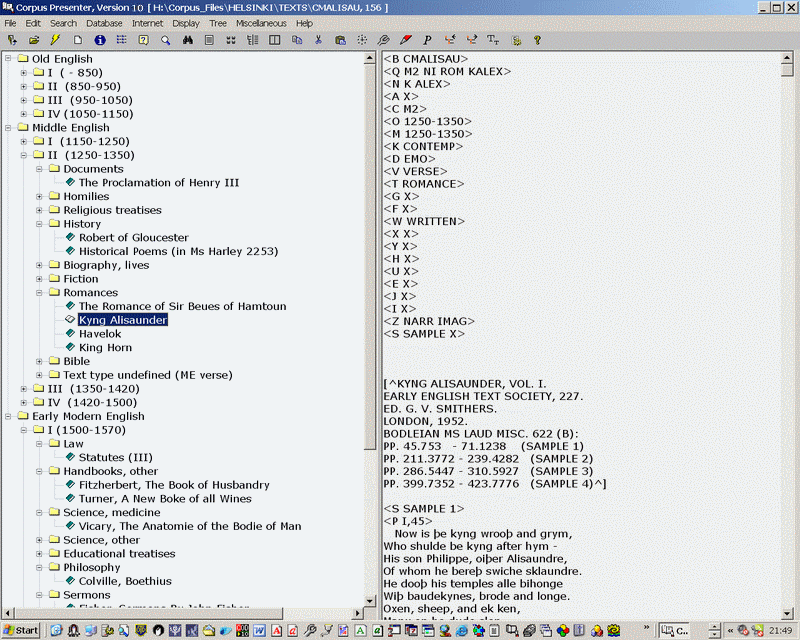Collapse the Old English tree node
The image size is (800, 640).
coord(9,59)
